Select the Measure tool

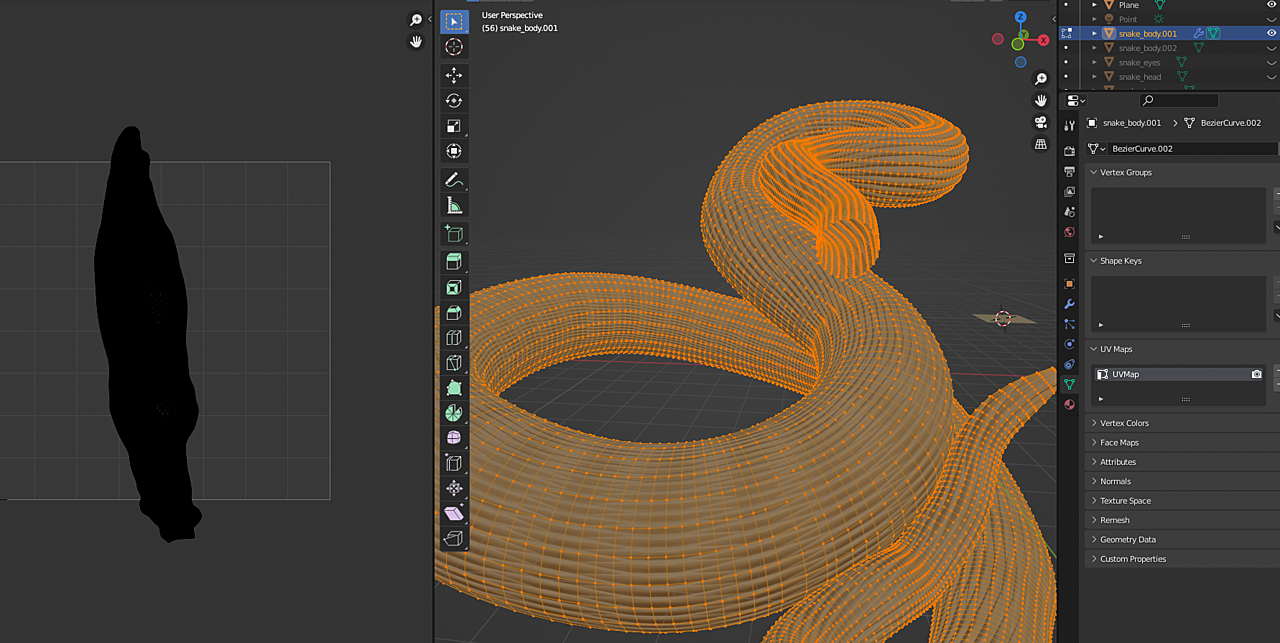coord(454,205)
